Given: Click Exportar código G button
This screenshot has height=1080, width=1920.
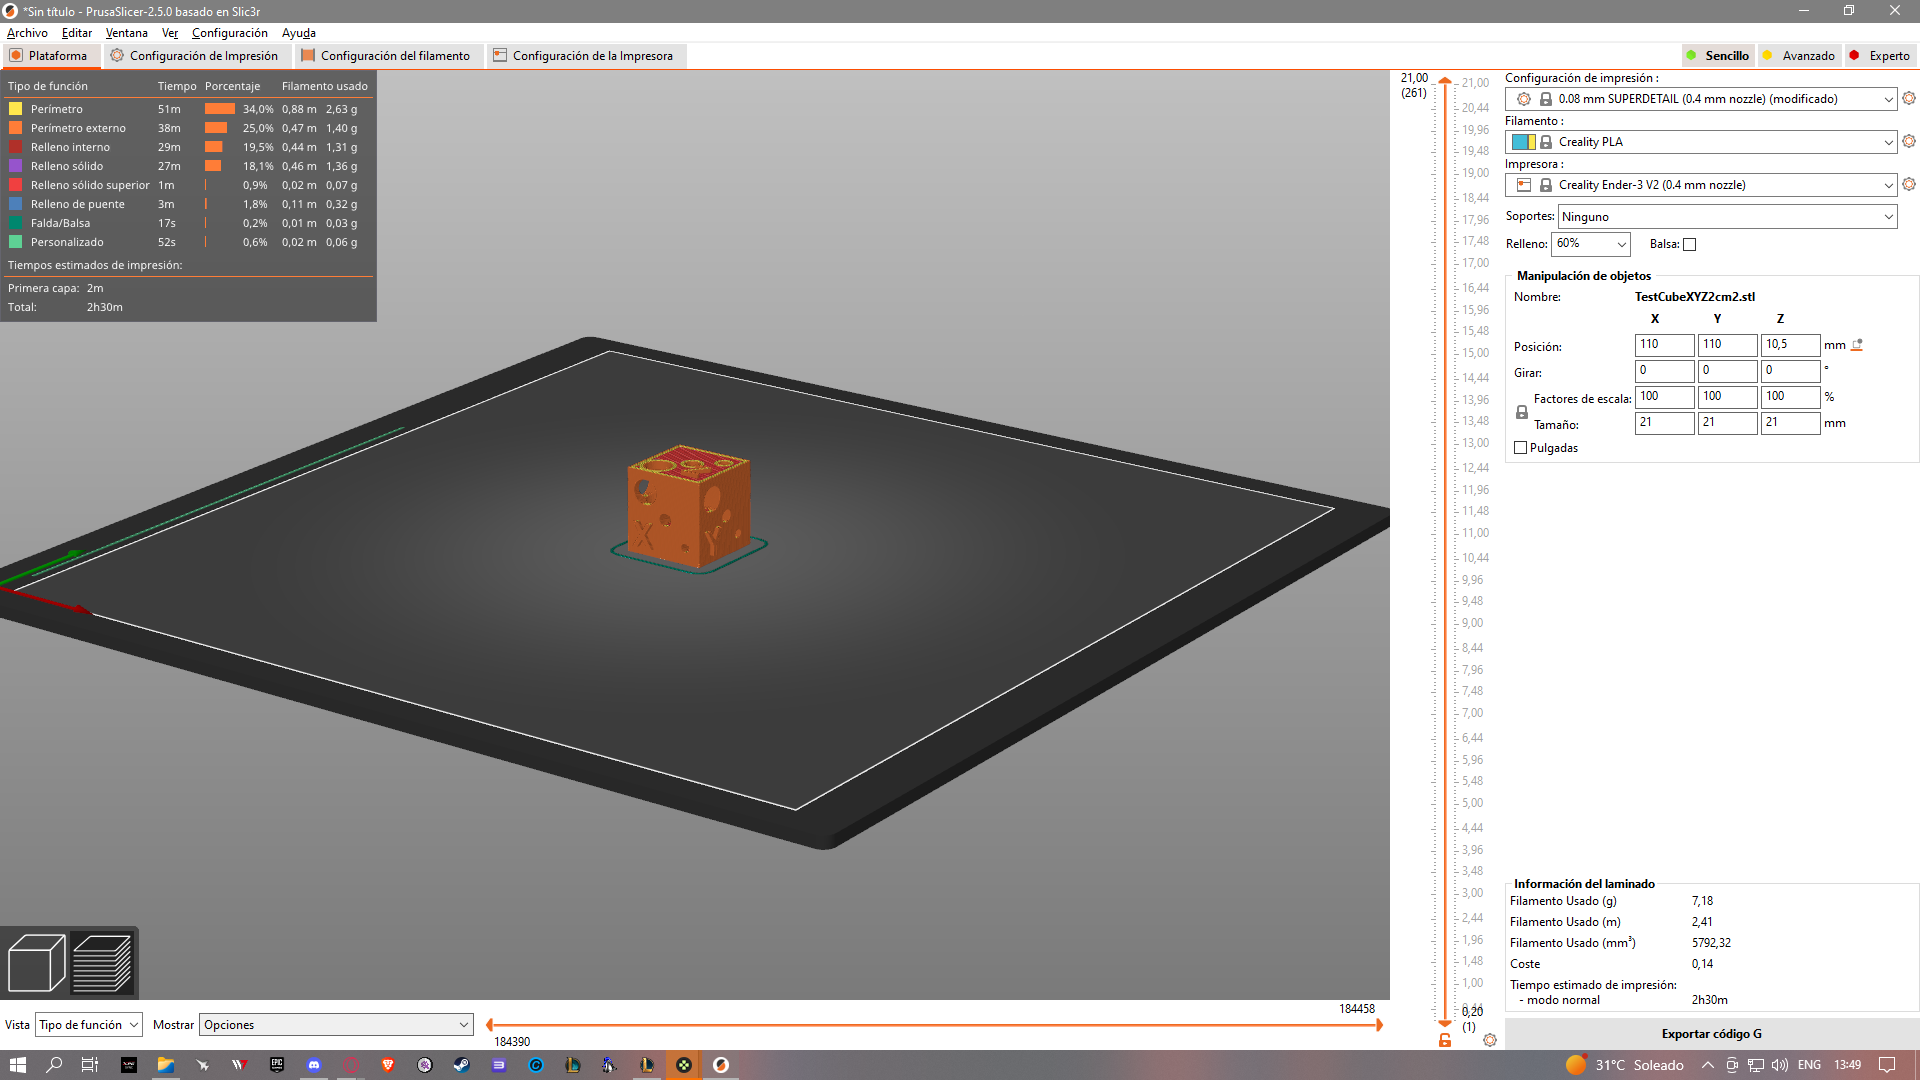Looking at the screenshot, I should tap(1711, 1034).
